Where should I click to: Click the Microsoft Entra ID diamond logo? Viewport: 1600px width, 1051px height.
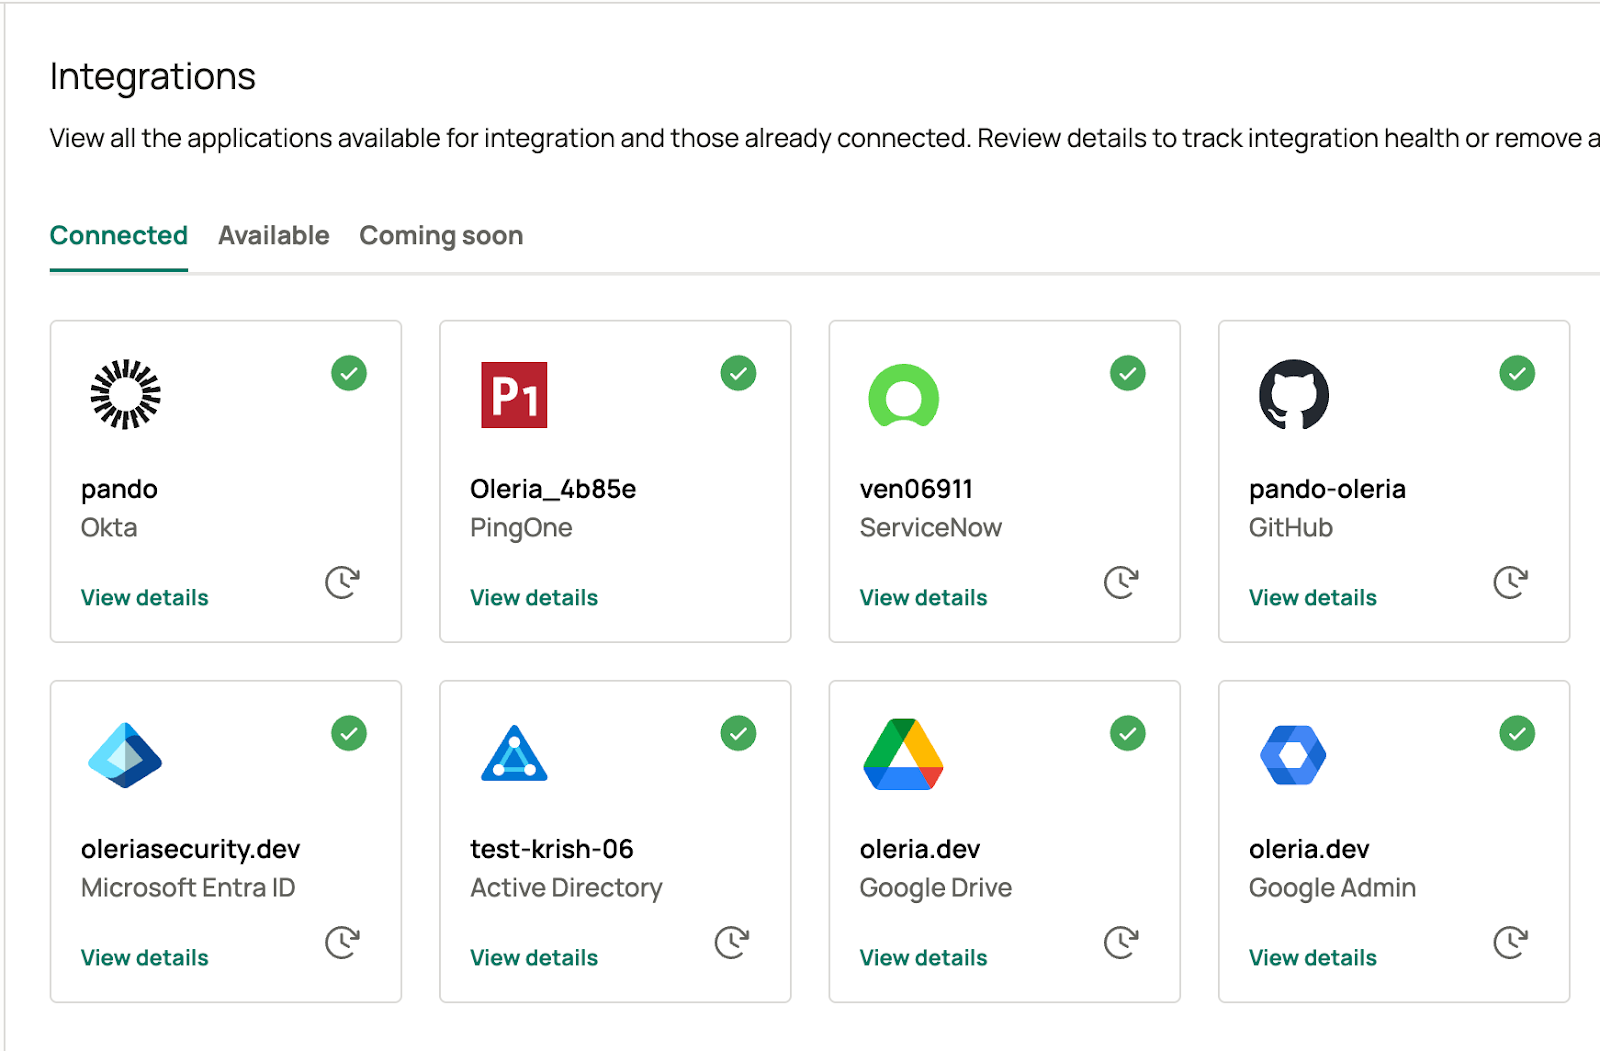[x=125, y=755]
